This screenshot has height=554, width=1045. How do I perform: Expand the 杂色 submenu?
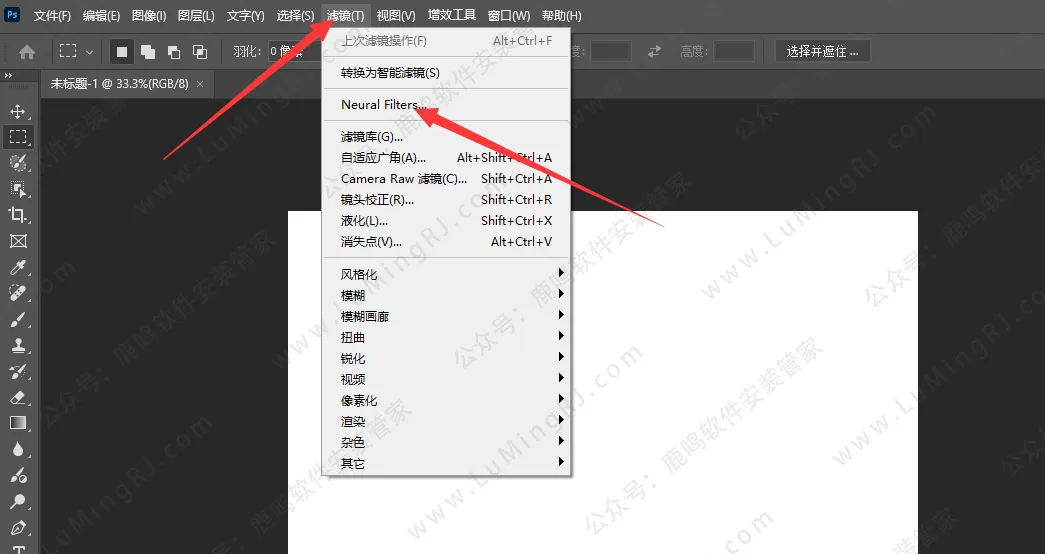point(446,442)
